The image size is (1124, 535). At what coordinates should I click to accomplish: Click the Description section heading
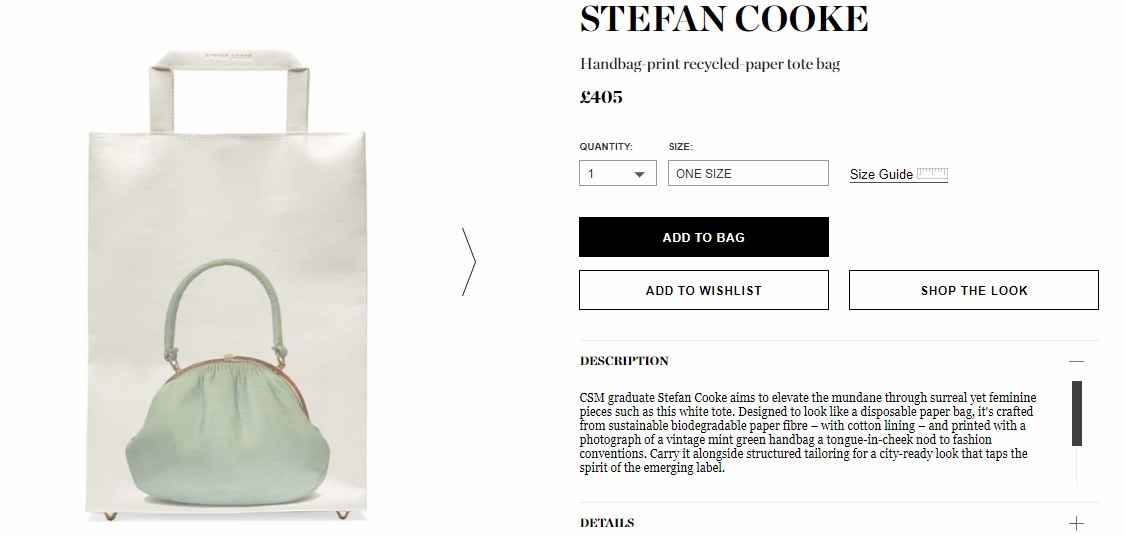coord(624,361)
